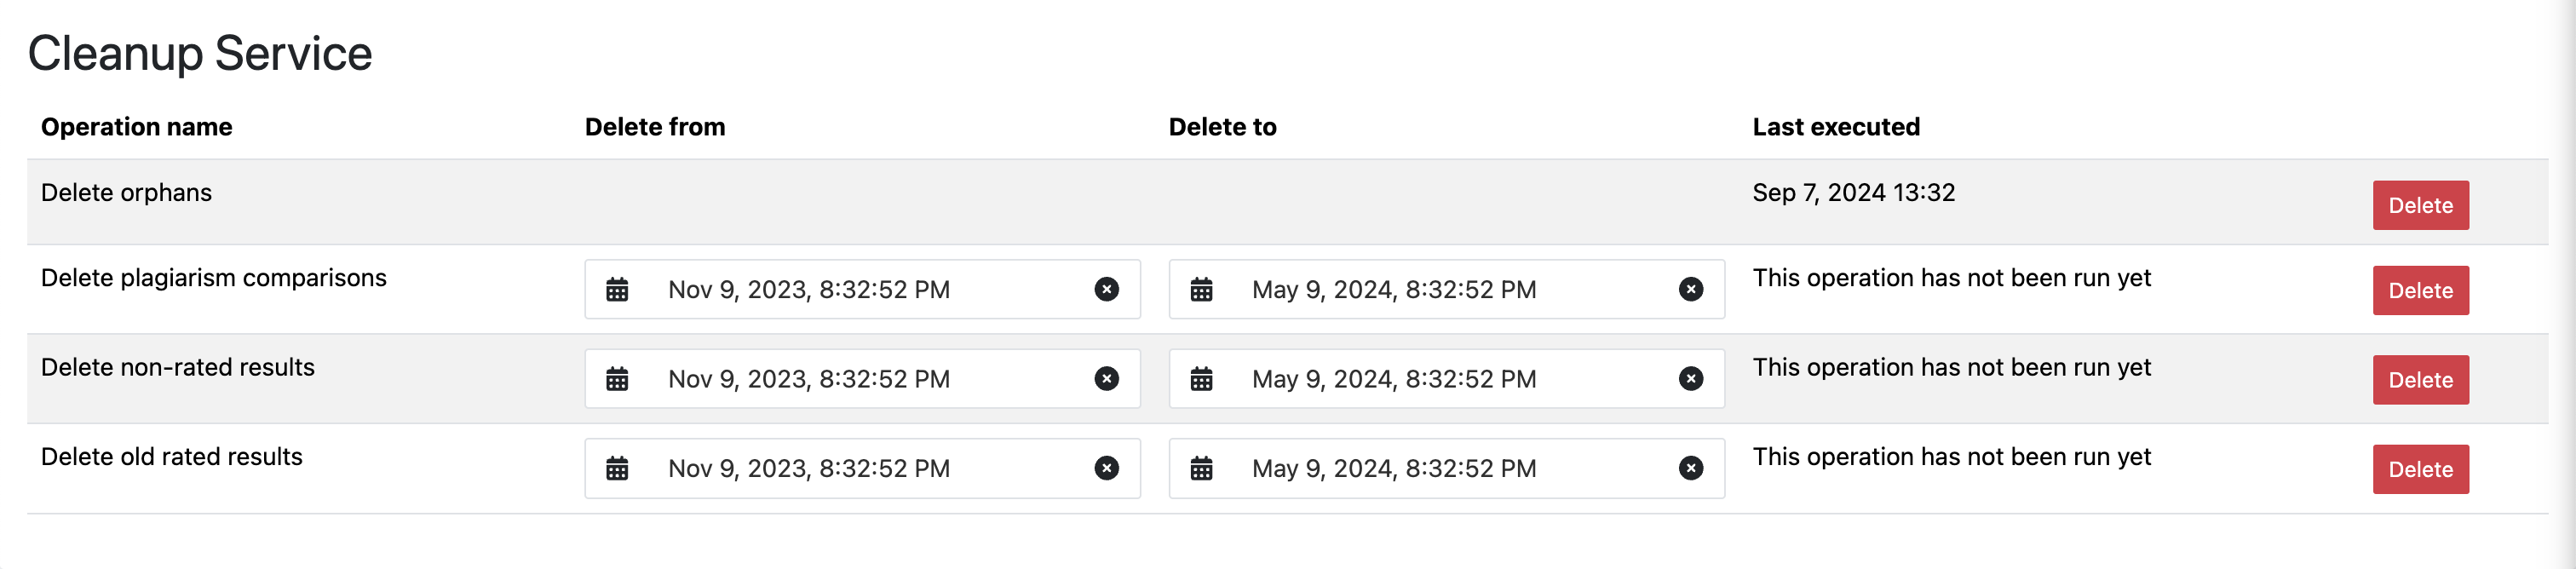This screenshot has width=2576, height=569.
Task: Open calendar icon for plagiarism comparisons Delete from
Action: [x=617, y=290]
